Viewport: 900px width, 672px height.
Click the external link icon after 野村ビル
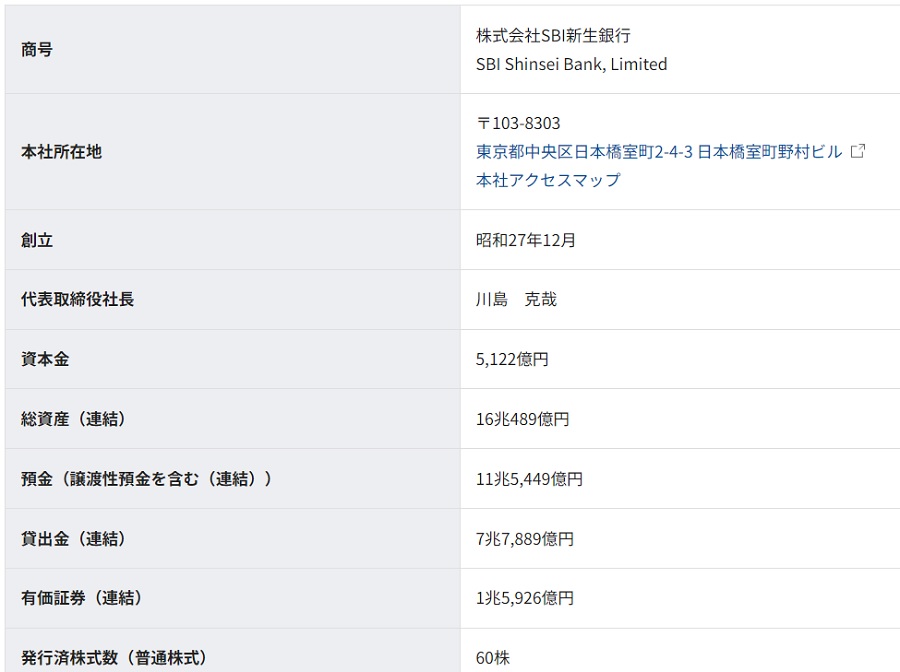coord(858,151)
